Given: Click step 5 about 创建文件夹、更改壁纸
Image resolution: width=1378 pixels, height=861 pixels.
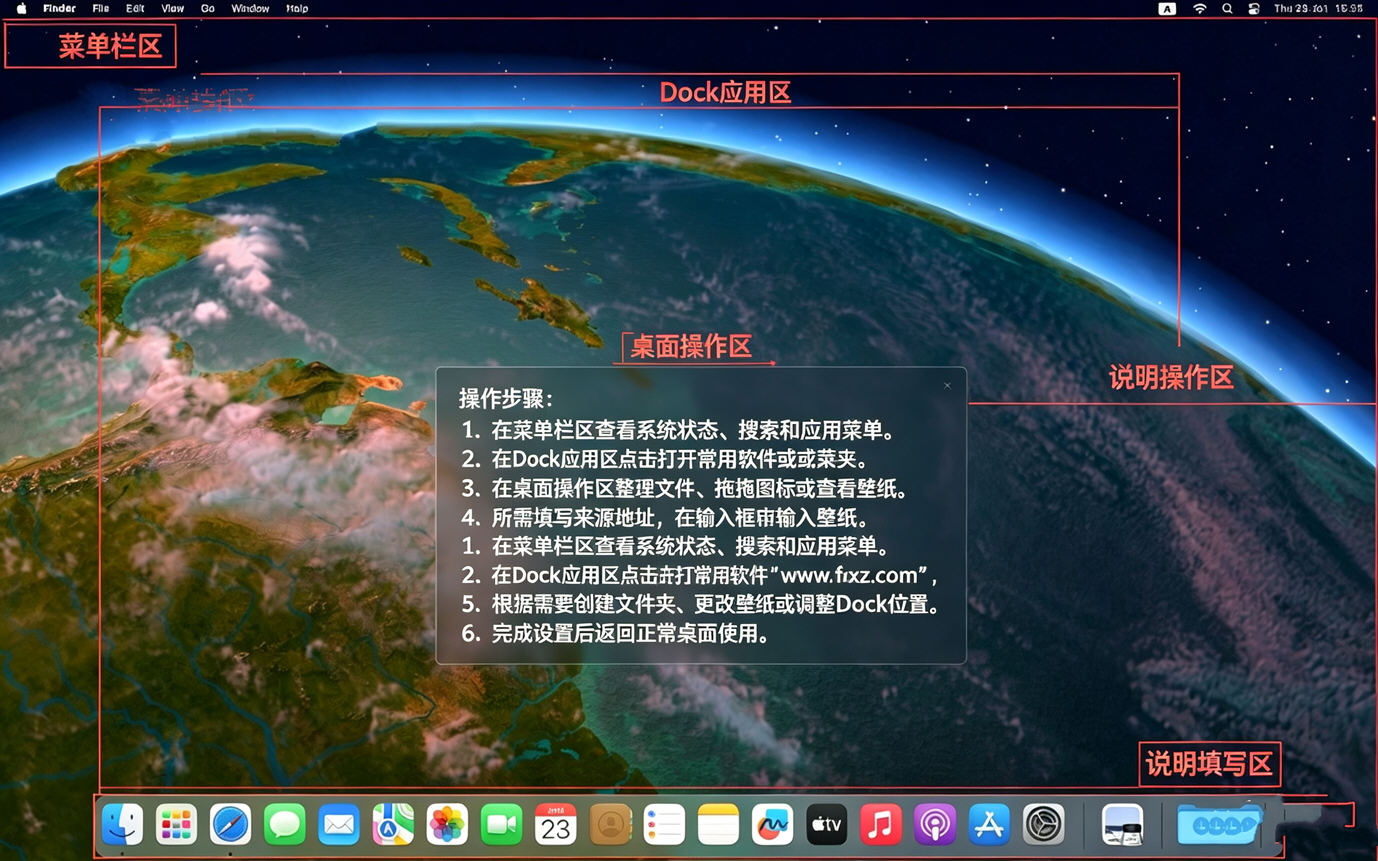Looking at the screenshot, I should click(x=701, y=604).
